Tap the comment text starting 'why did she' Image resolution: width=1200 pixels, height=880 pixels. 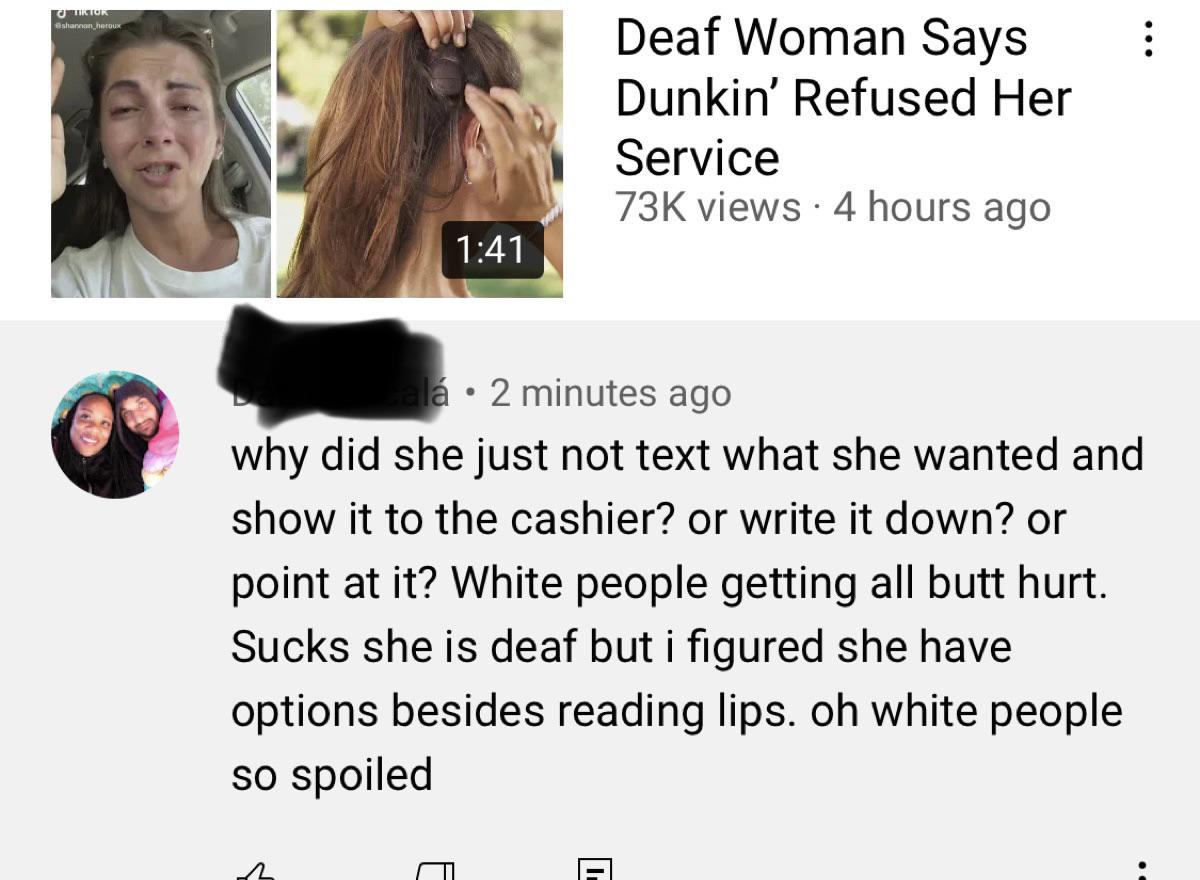[x=687, y=615]
